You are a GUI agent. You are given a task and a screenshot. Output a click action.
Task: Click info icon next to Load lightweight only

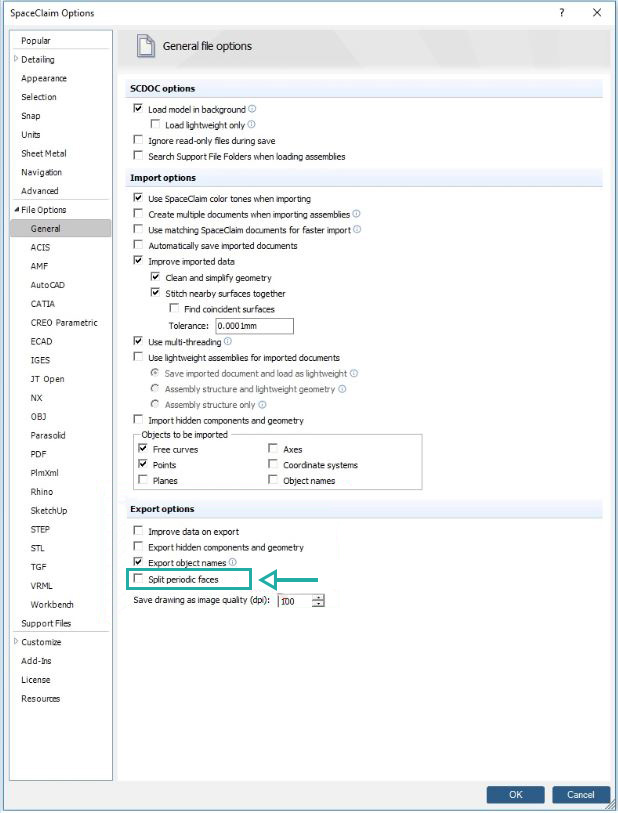click(x=250, y=125)
